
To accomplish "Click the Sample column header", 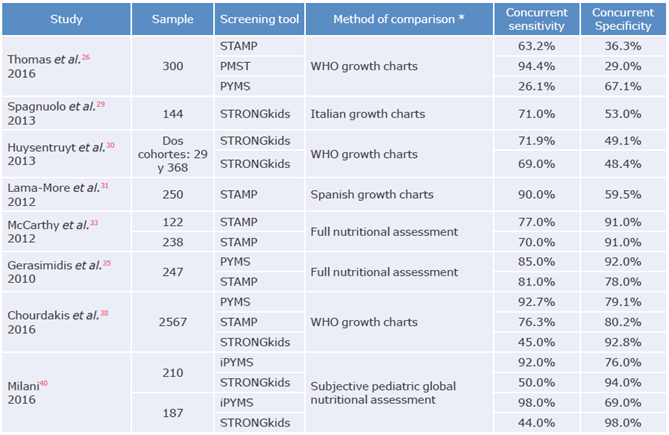I will [x=172, y=18].
